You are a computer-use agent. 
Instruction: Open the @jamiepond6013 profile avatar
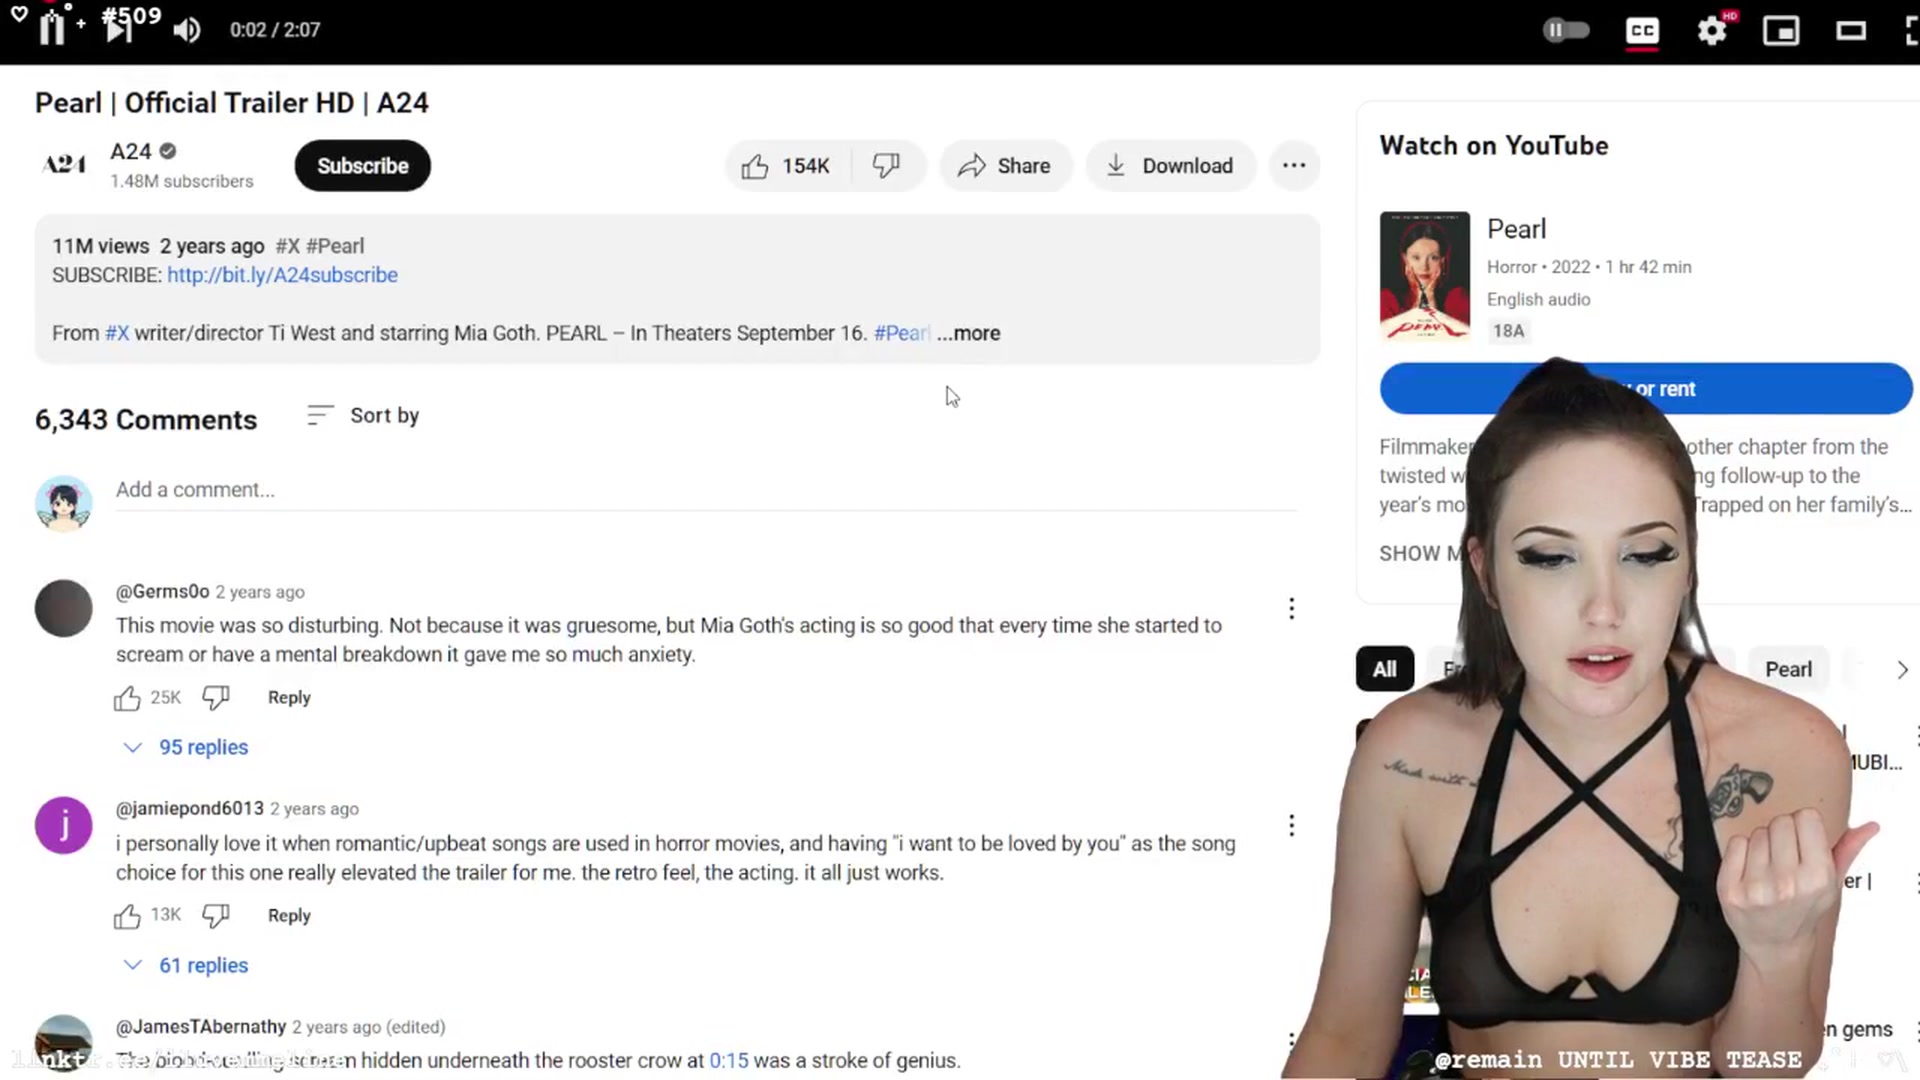(x=64, y=825)
